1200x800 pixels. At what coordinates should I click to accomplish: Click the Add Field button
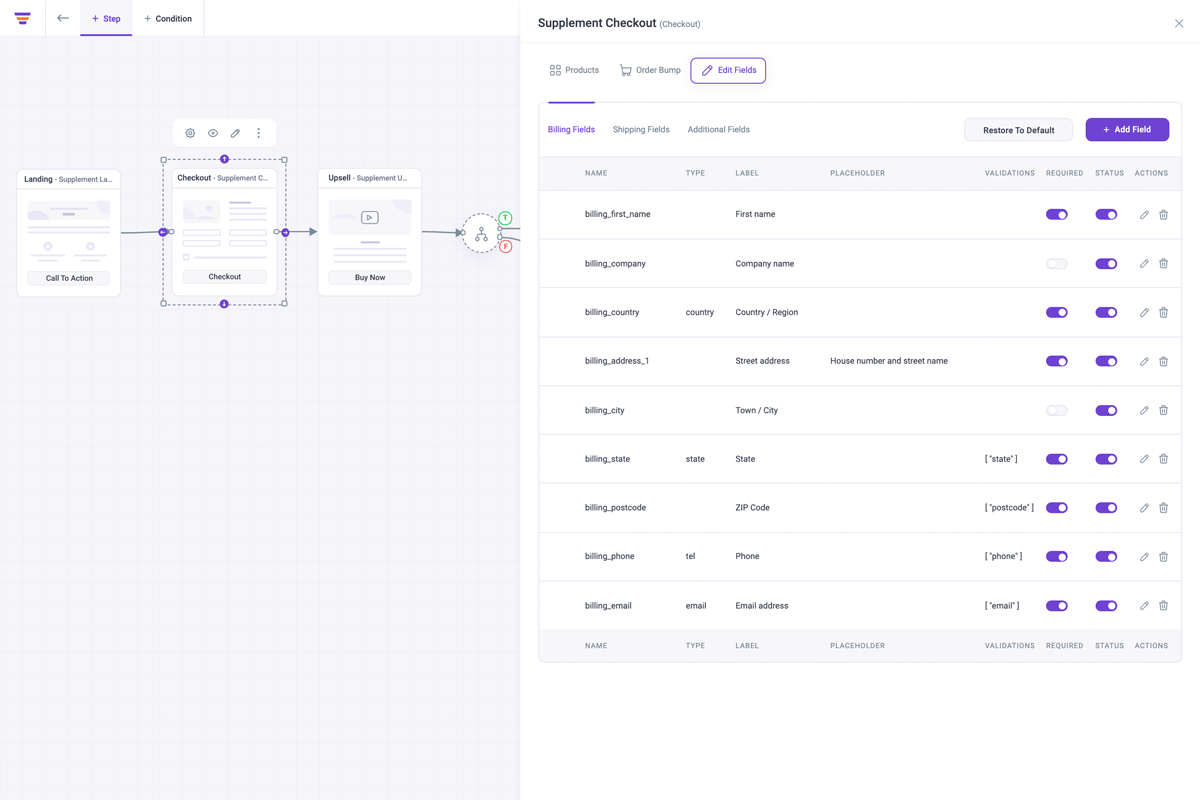point(1127,130)
